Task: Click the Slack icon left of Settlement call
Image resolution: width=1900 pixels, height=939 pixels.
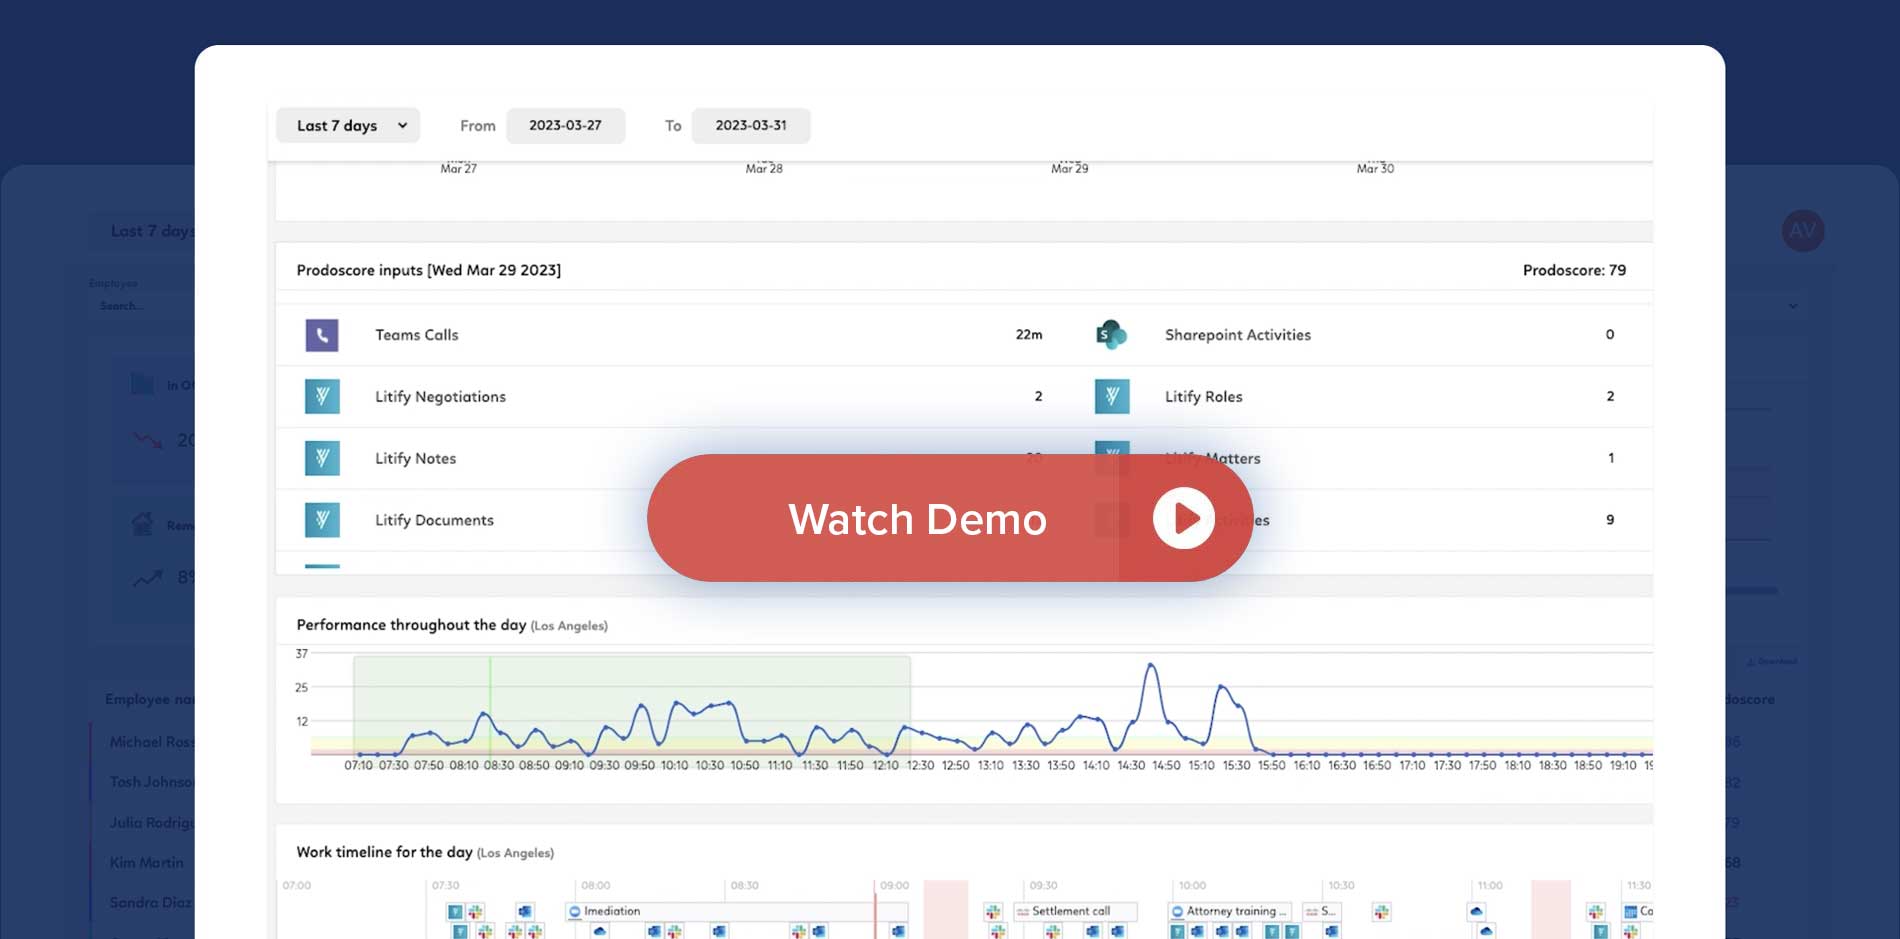Action: (992, 911)
